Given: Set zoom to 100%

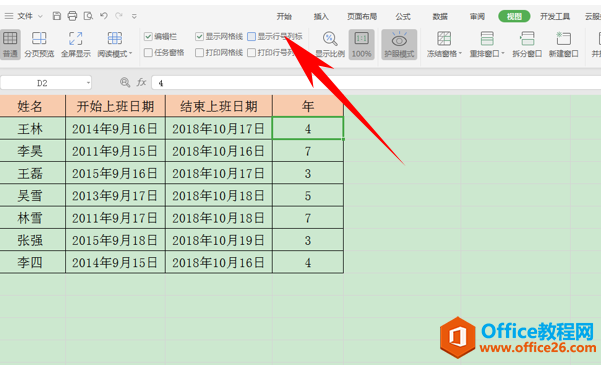Looking at the screenshot, I should [x=361, y=45].
